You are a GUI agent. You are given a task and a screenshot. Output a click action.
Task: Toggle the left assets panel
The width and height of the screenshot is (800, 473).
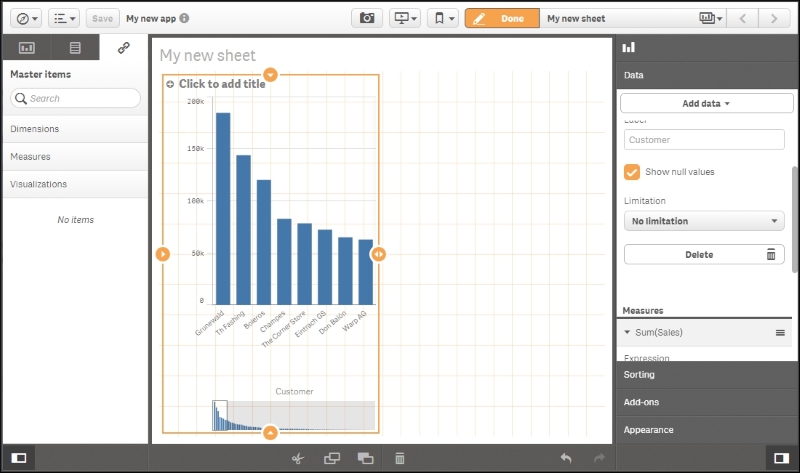(x=19, y=458)
